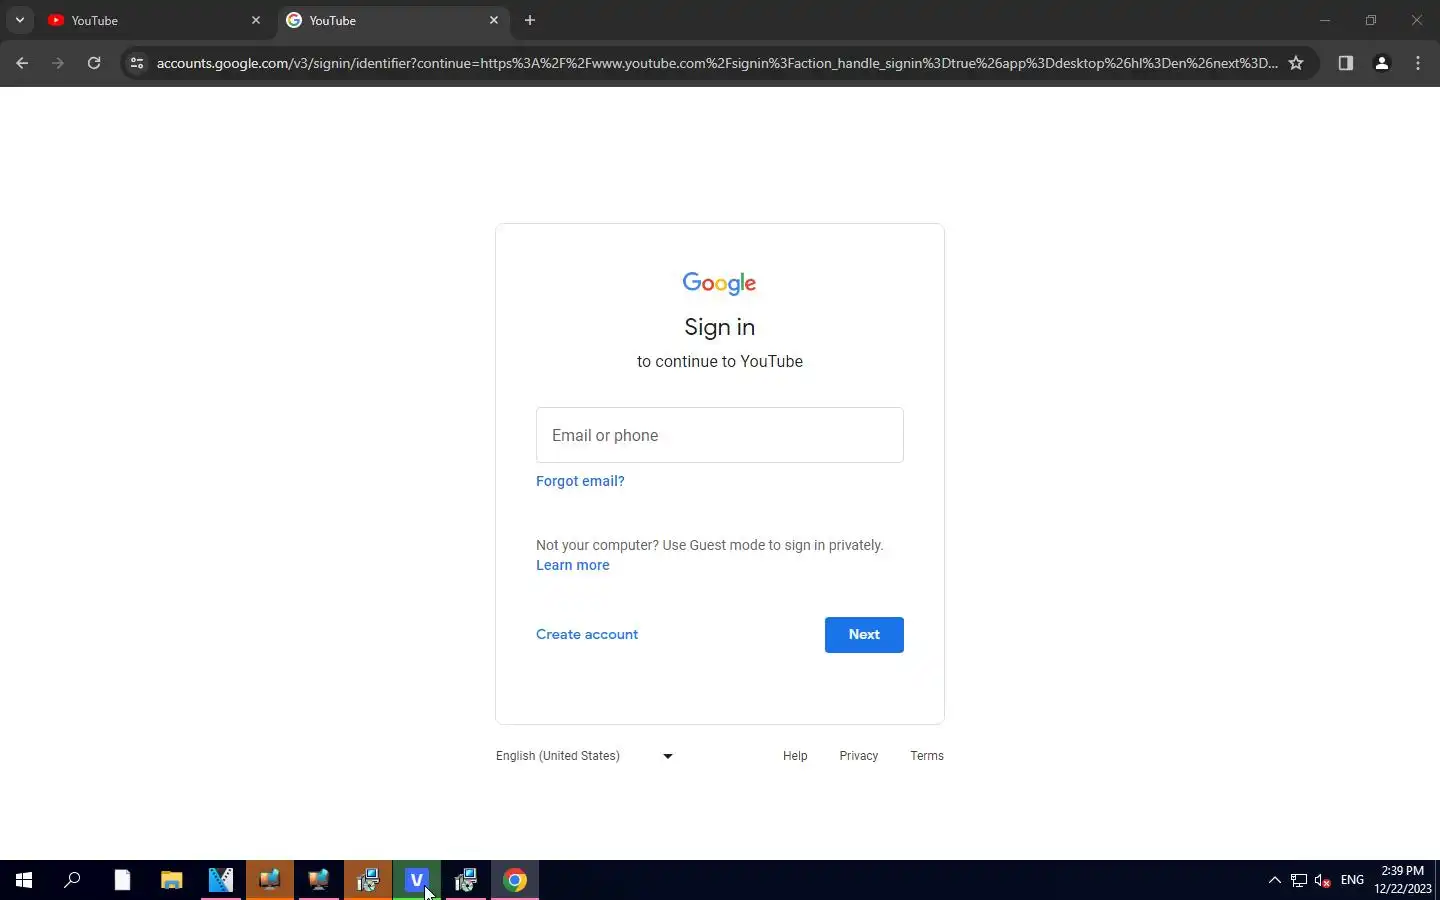Open the Privacy link

tap(859, 756)
